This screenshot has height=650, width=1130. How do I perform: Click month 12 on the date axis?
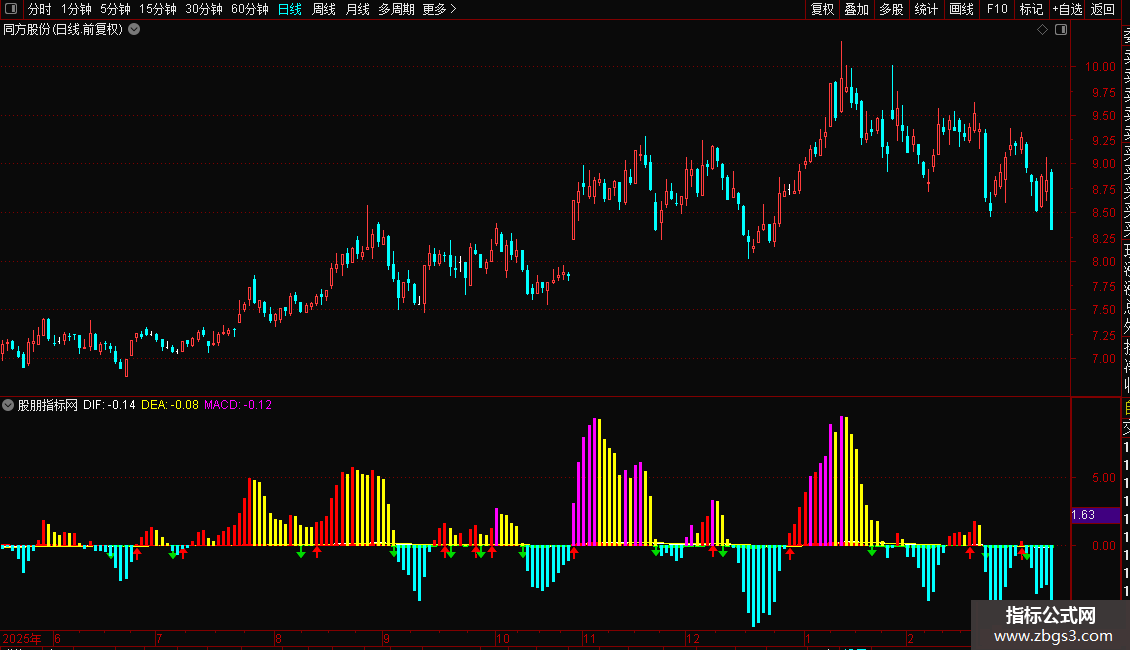point(693,638)
